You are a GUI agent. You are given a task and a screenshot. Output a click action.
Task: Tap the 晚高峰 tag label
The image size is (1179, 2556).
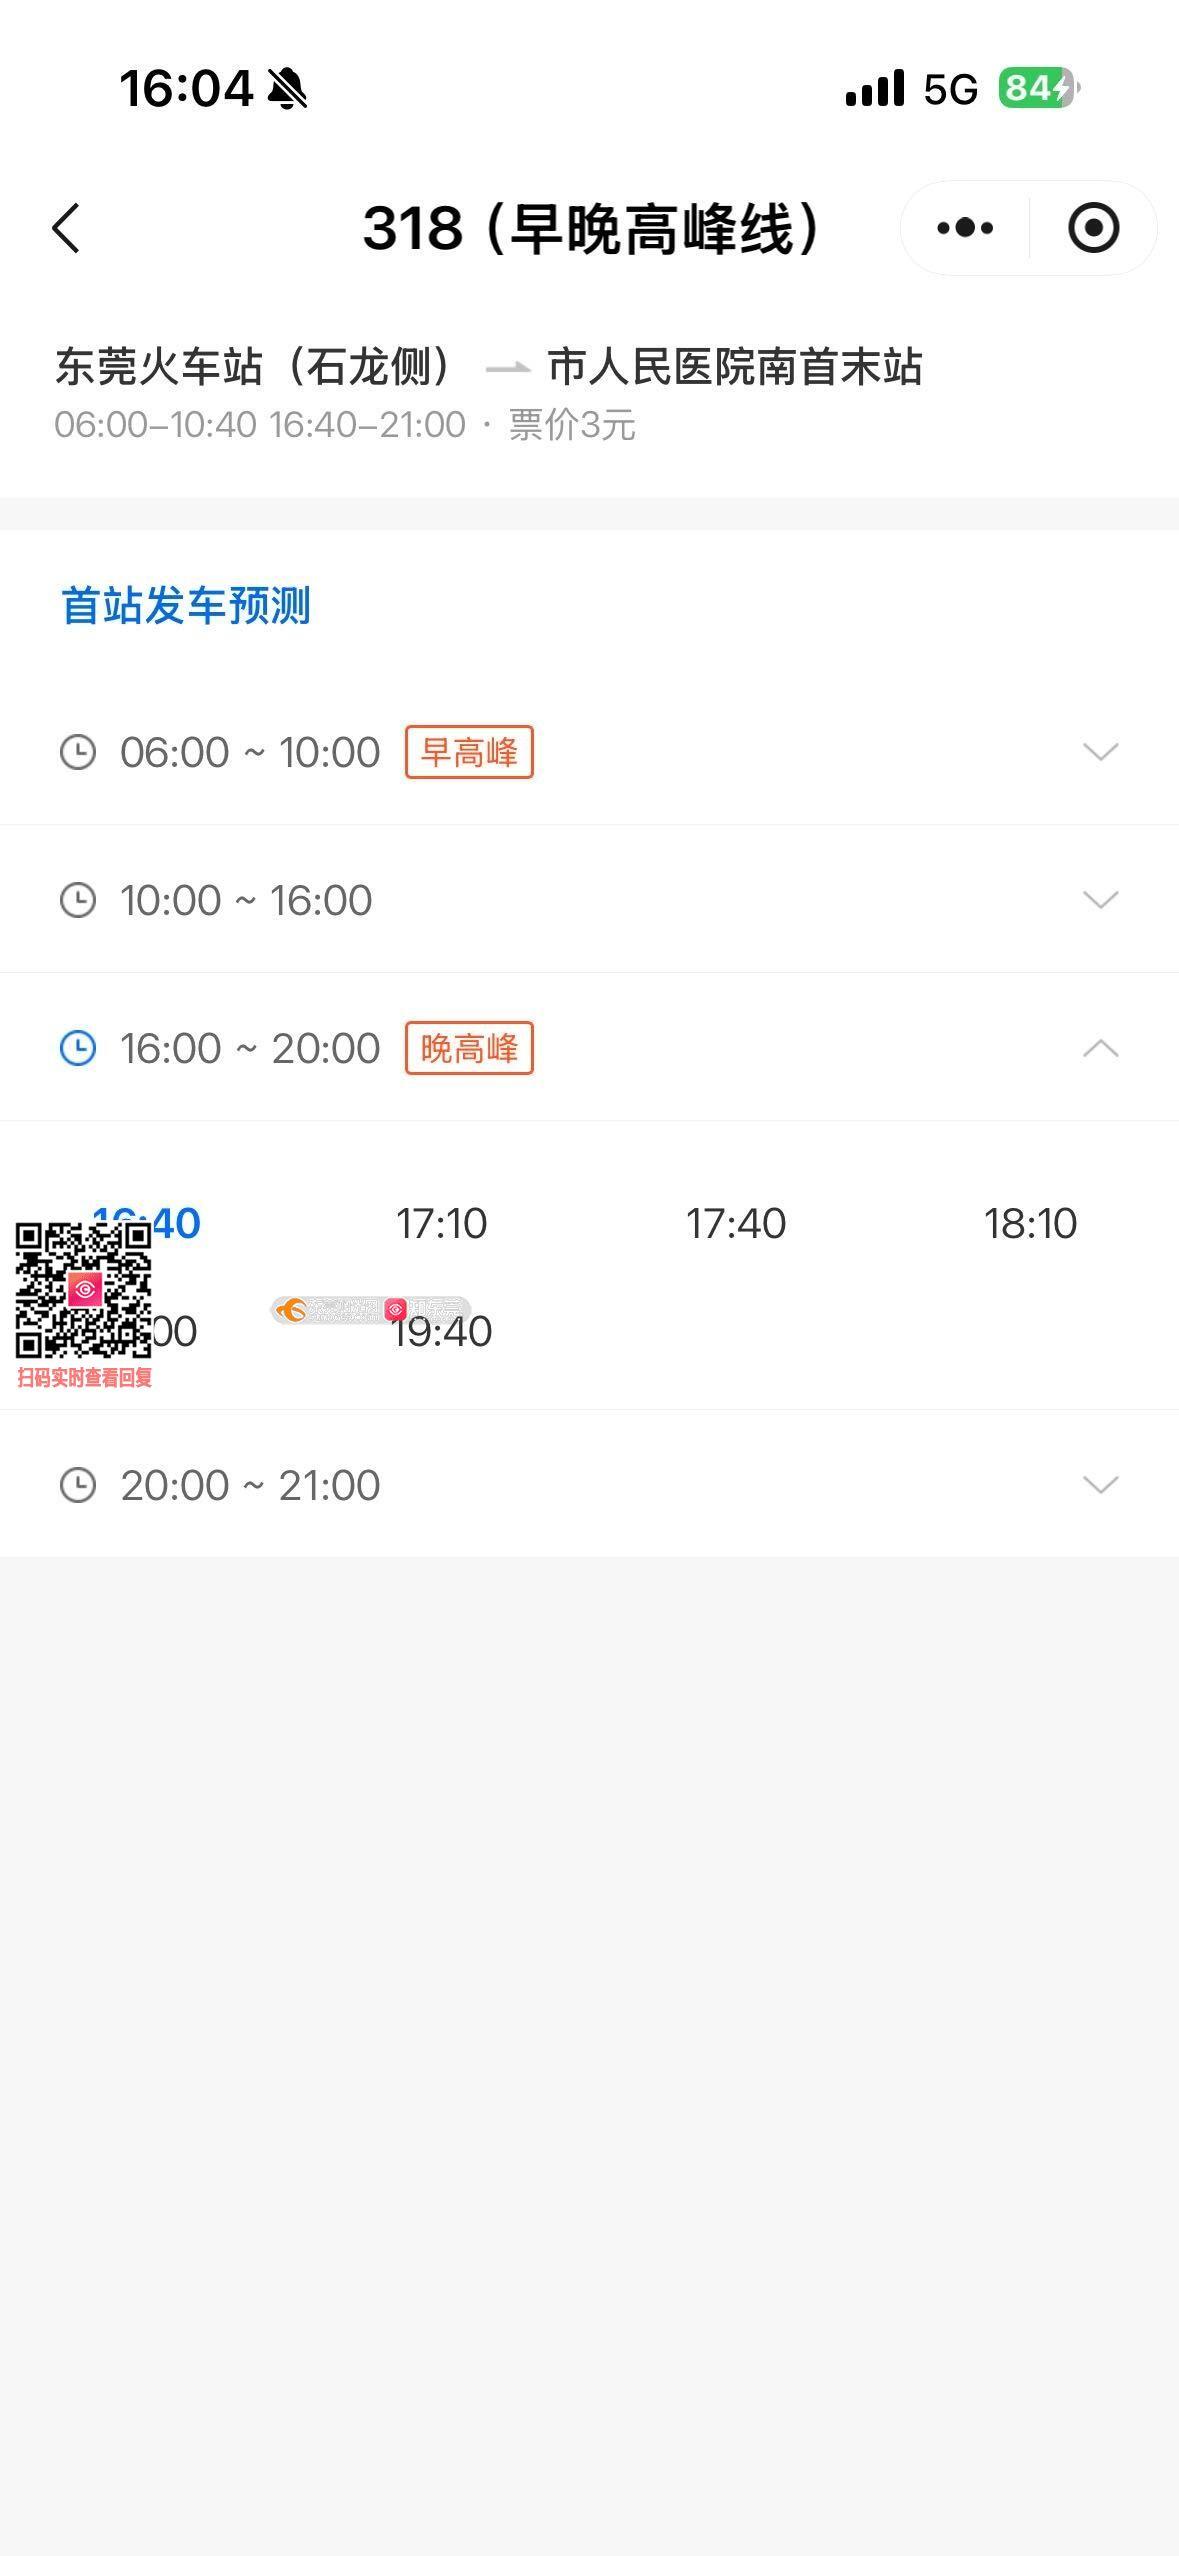point(469,1048)
